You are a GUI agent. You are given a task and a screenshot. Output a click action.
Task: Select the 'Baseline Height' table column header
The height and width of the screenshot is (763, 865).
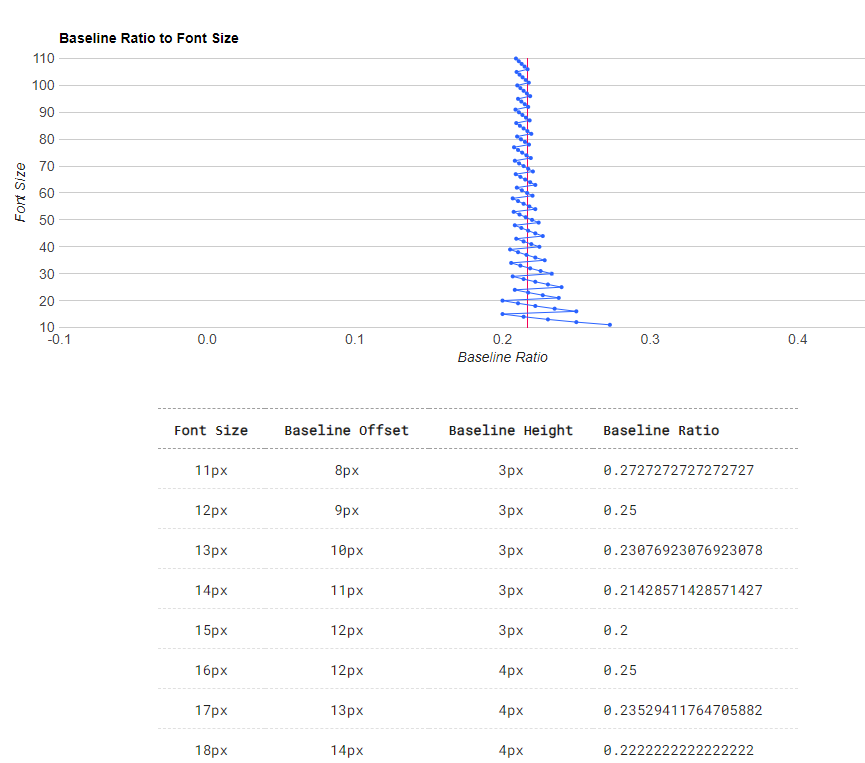click(x=510, y=431)
